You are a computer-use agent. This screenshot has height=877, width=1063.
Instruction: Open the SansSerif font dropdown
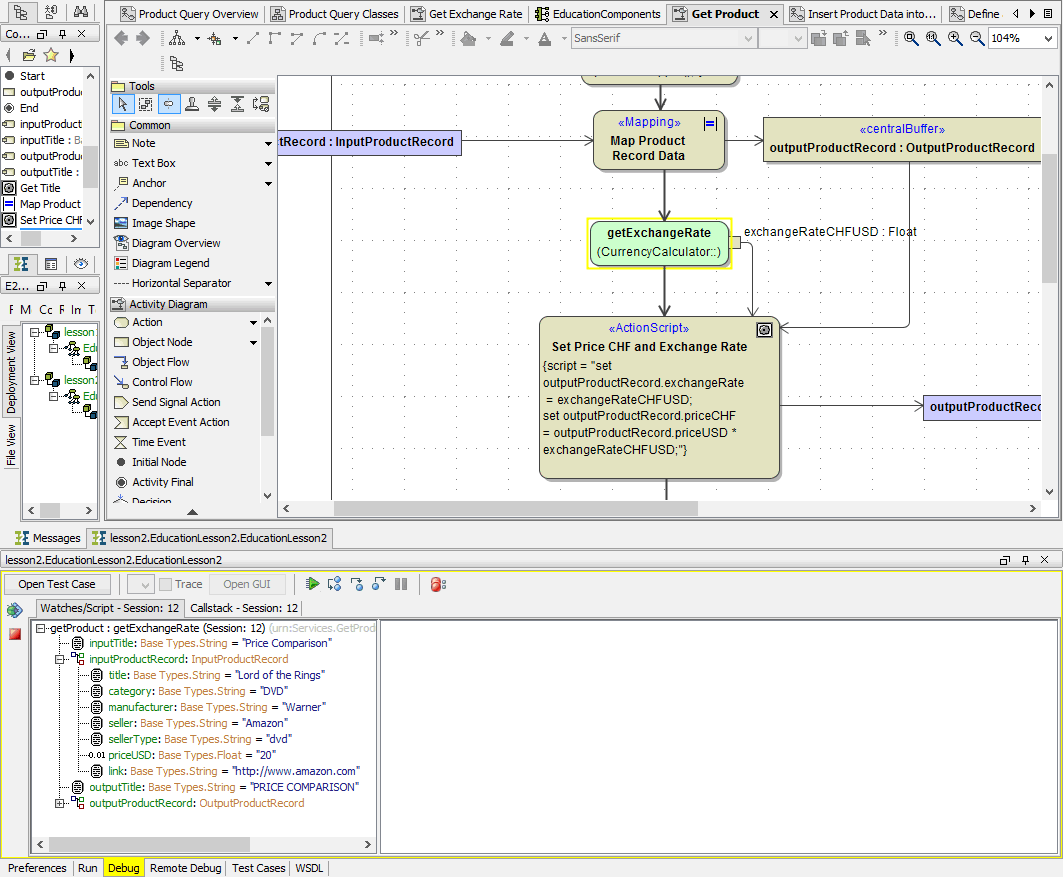pyautogui.click(x=747, y=38)
